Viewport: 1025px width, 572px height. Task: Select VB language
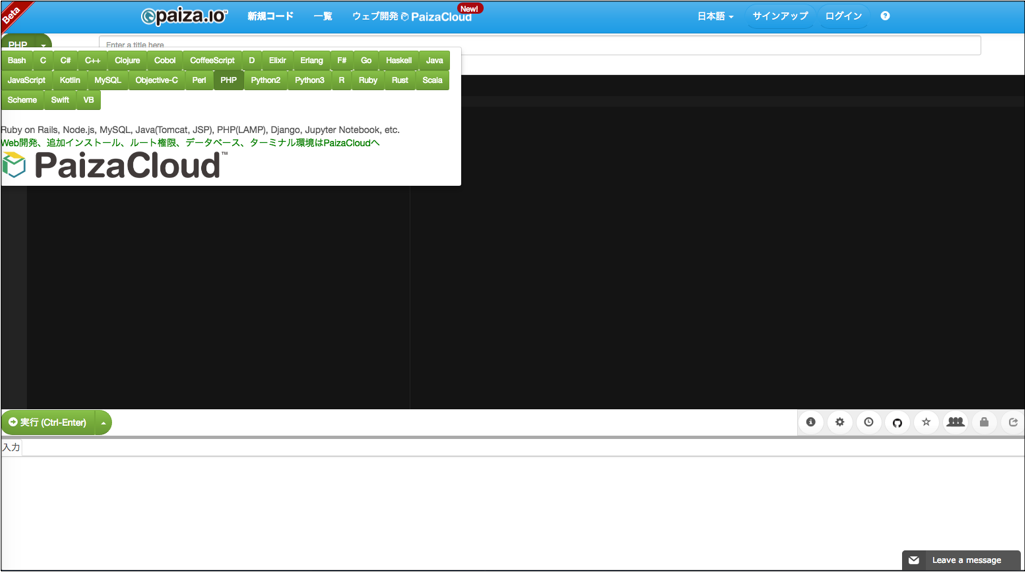(89, 100)
